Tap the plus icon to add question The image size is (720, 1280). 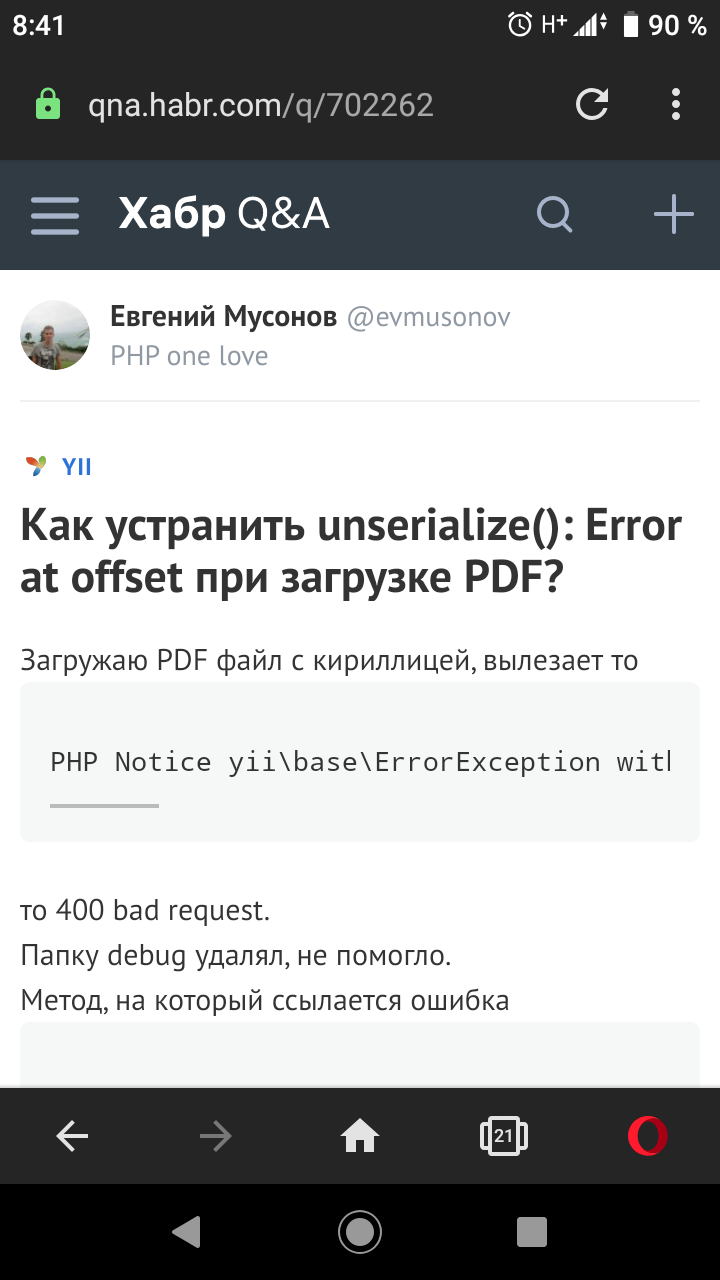click(x=673, y=214)
